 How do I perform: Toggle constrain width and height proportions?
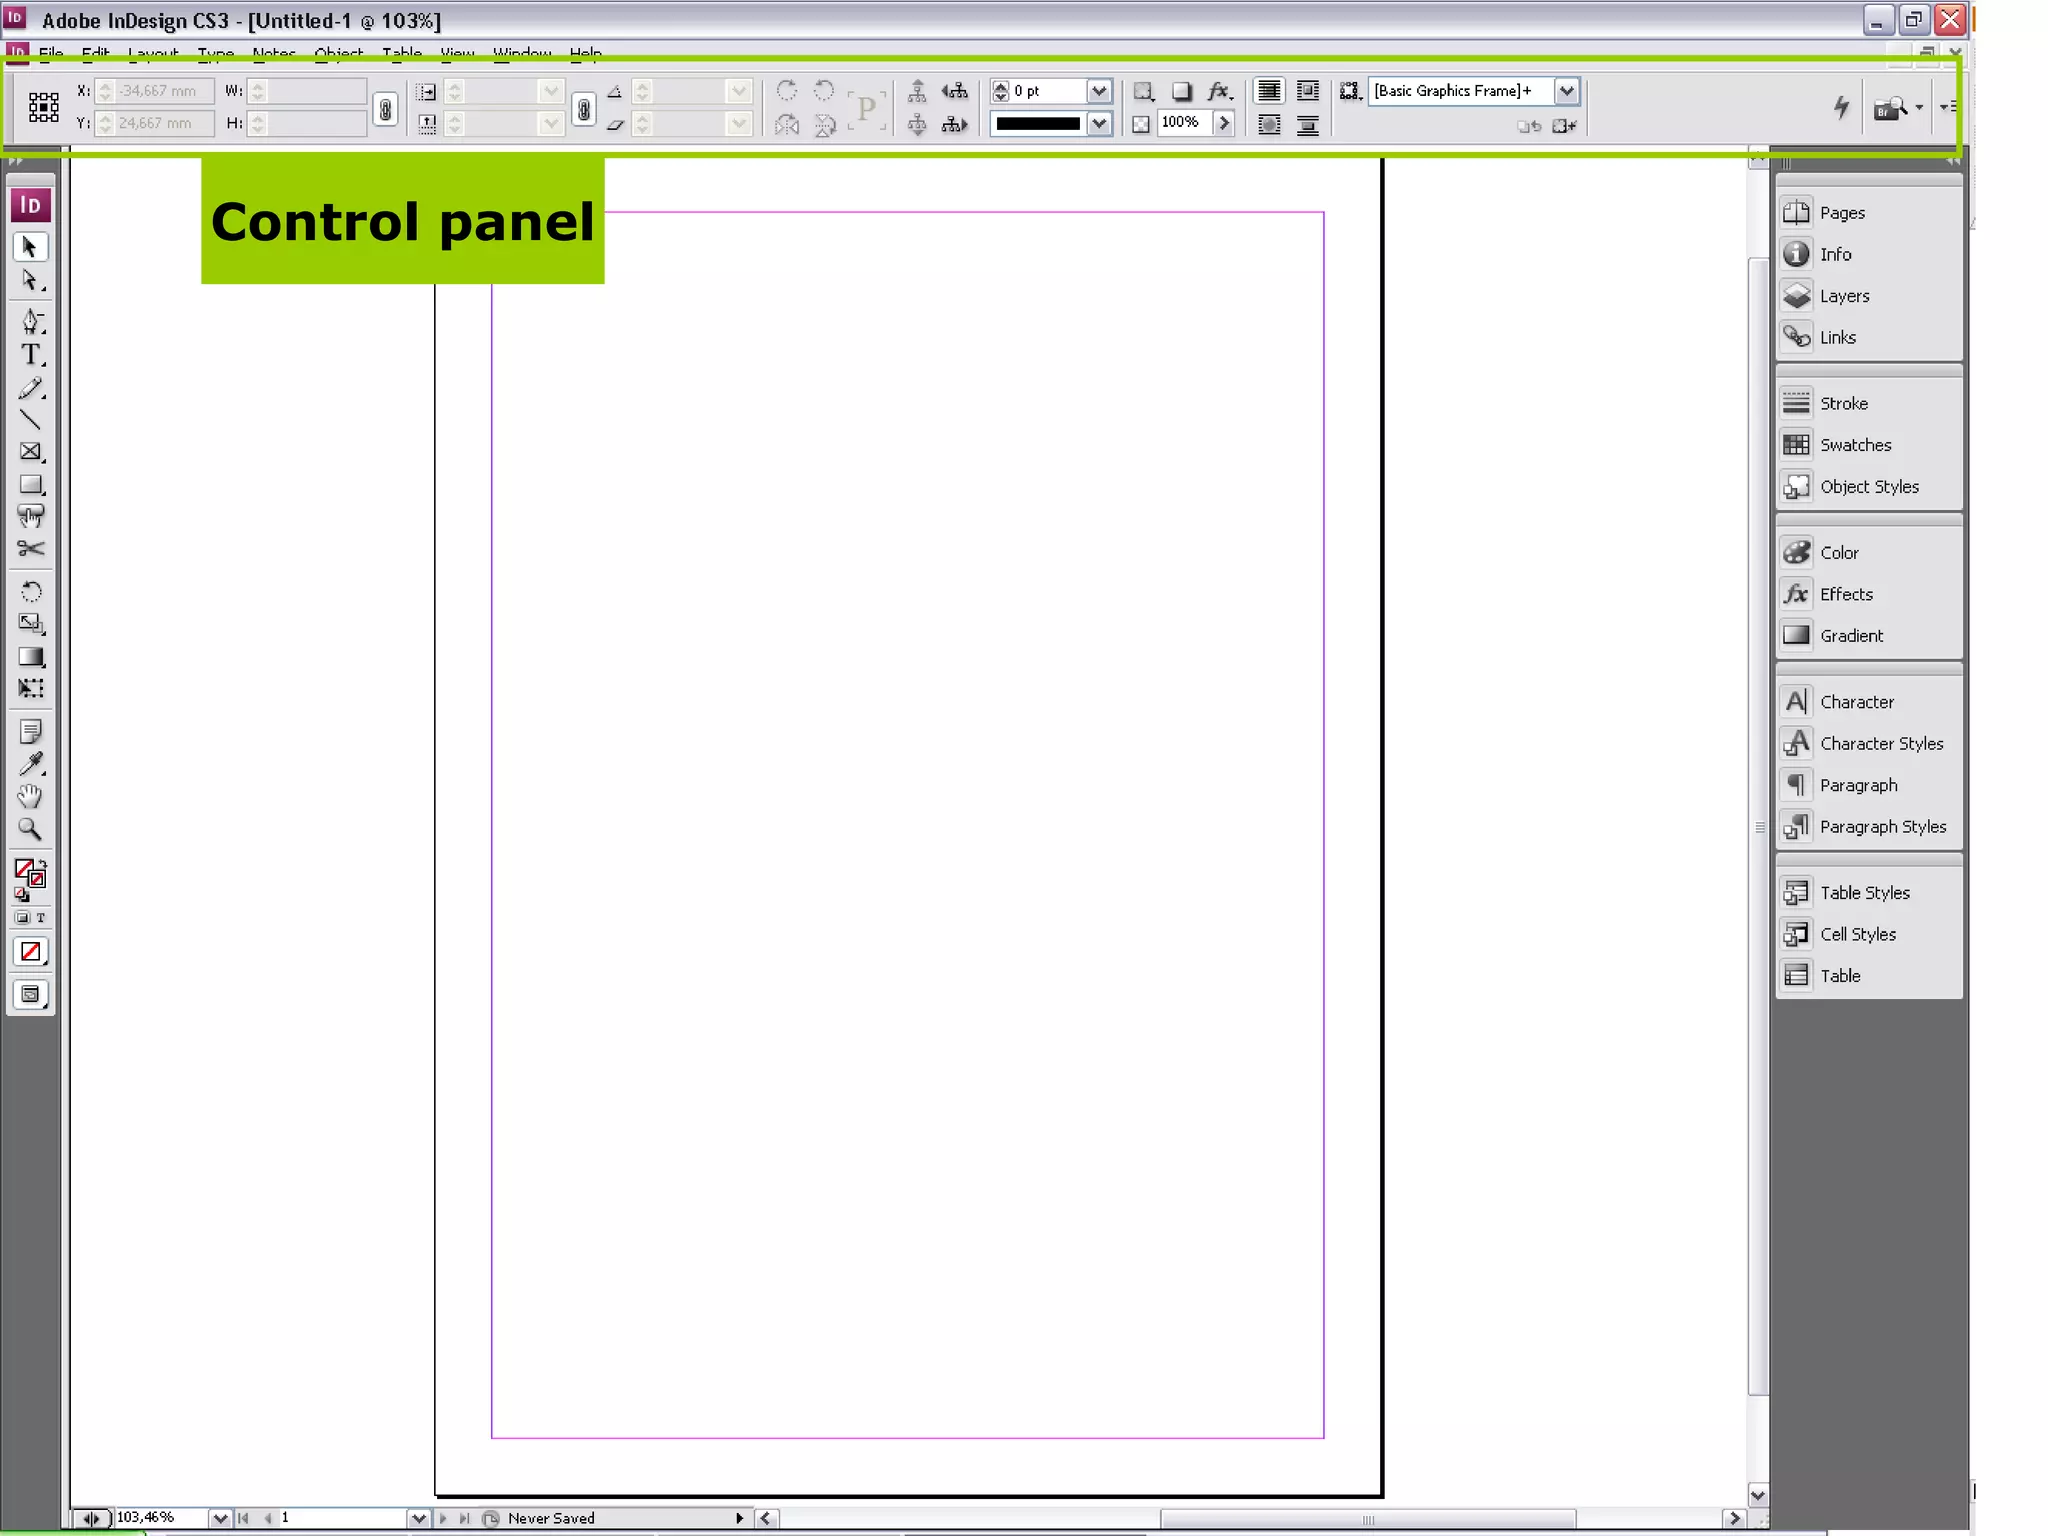click(x=385, y=108)
